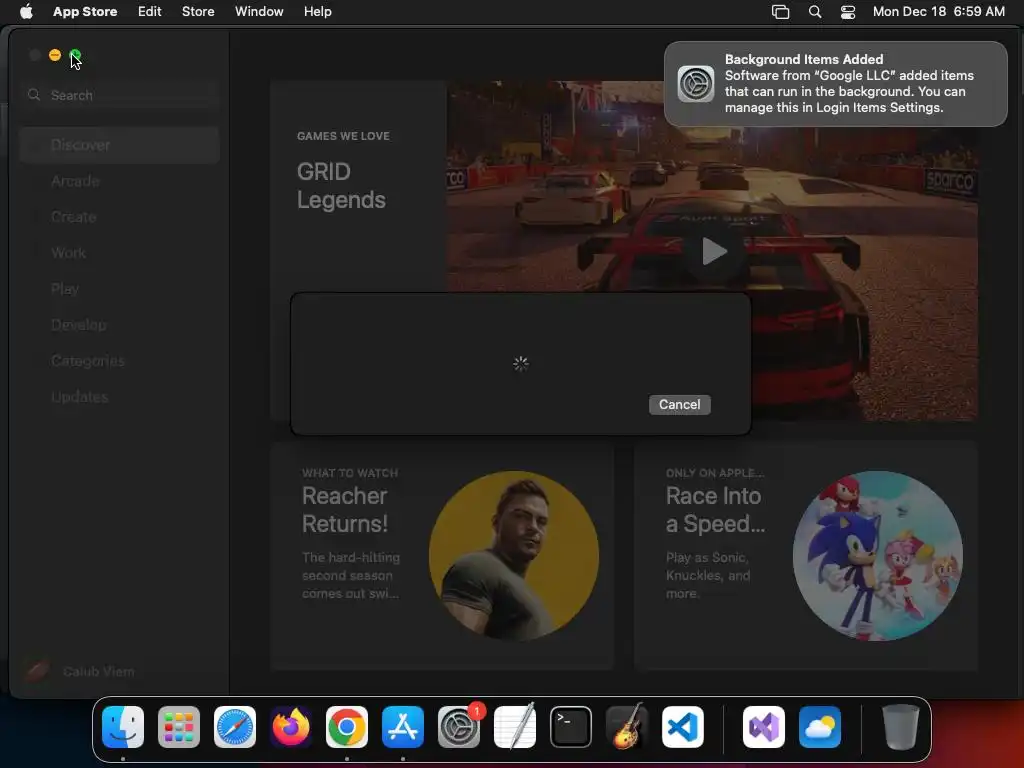Open System Settings with badge in Dock
Screen dimensions: 1024x768
point(459,727)
